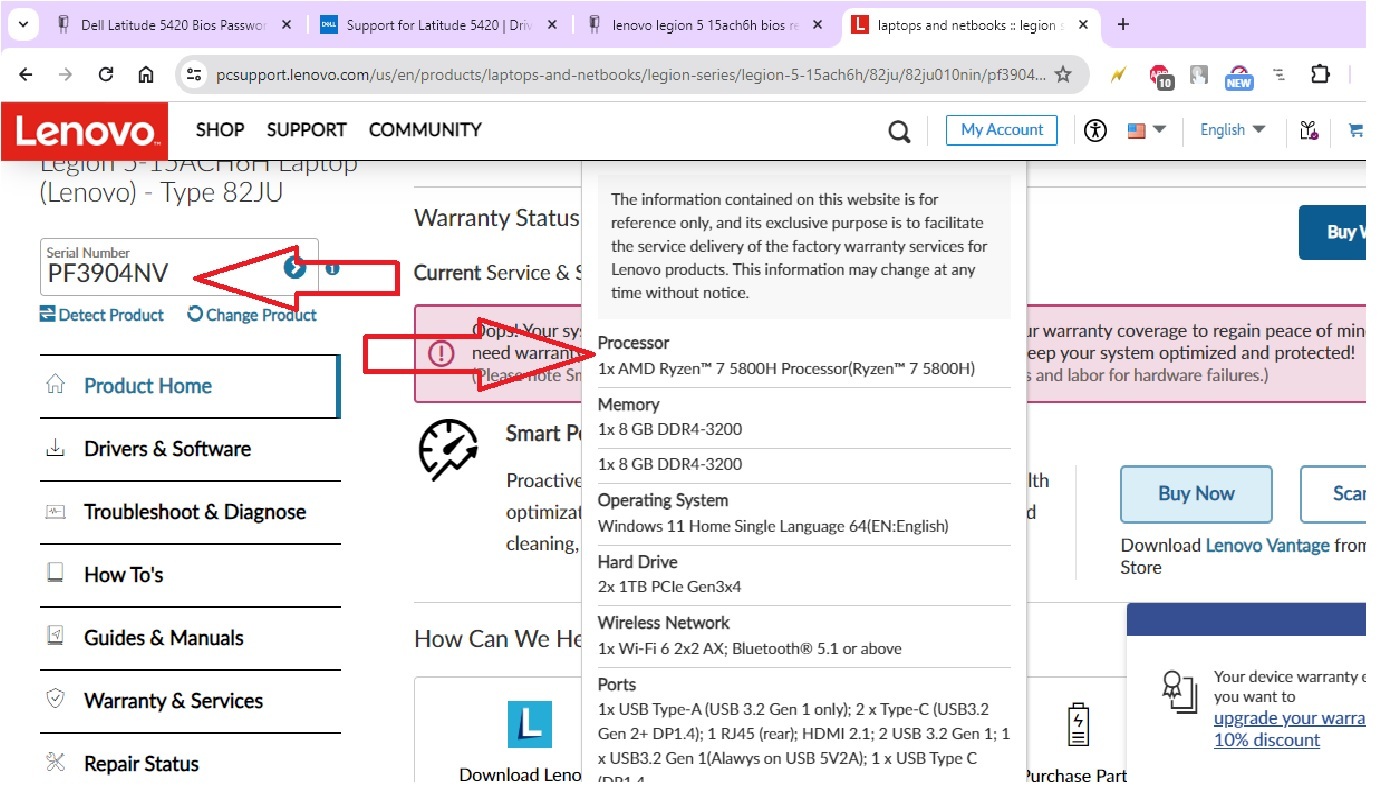Close the lenovo legion 5 15ach6h bios tab
1380x788 pixels.
[x=817, y=25]
